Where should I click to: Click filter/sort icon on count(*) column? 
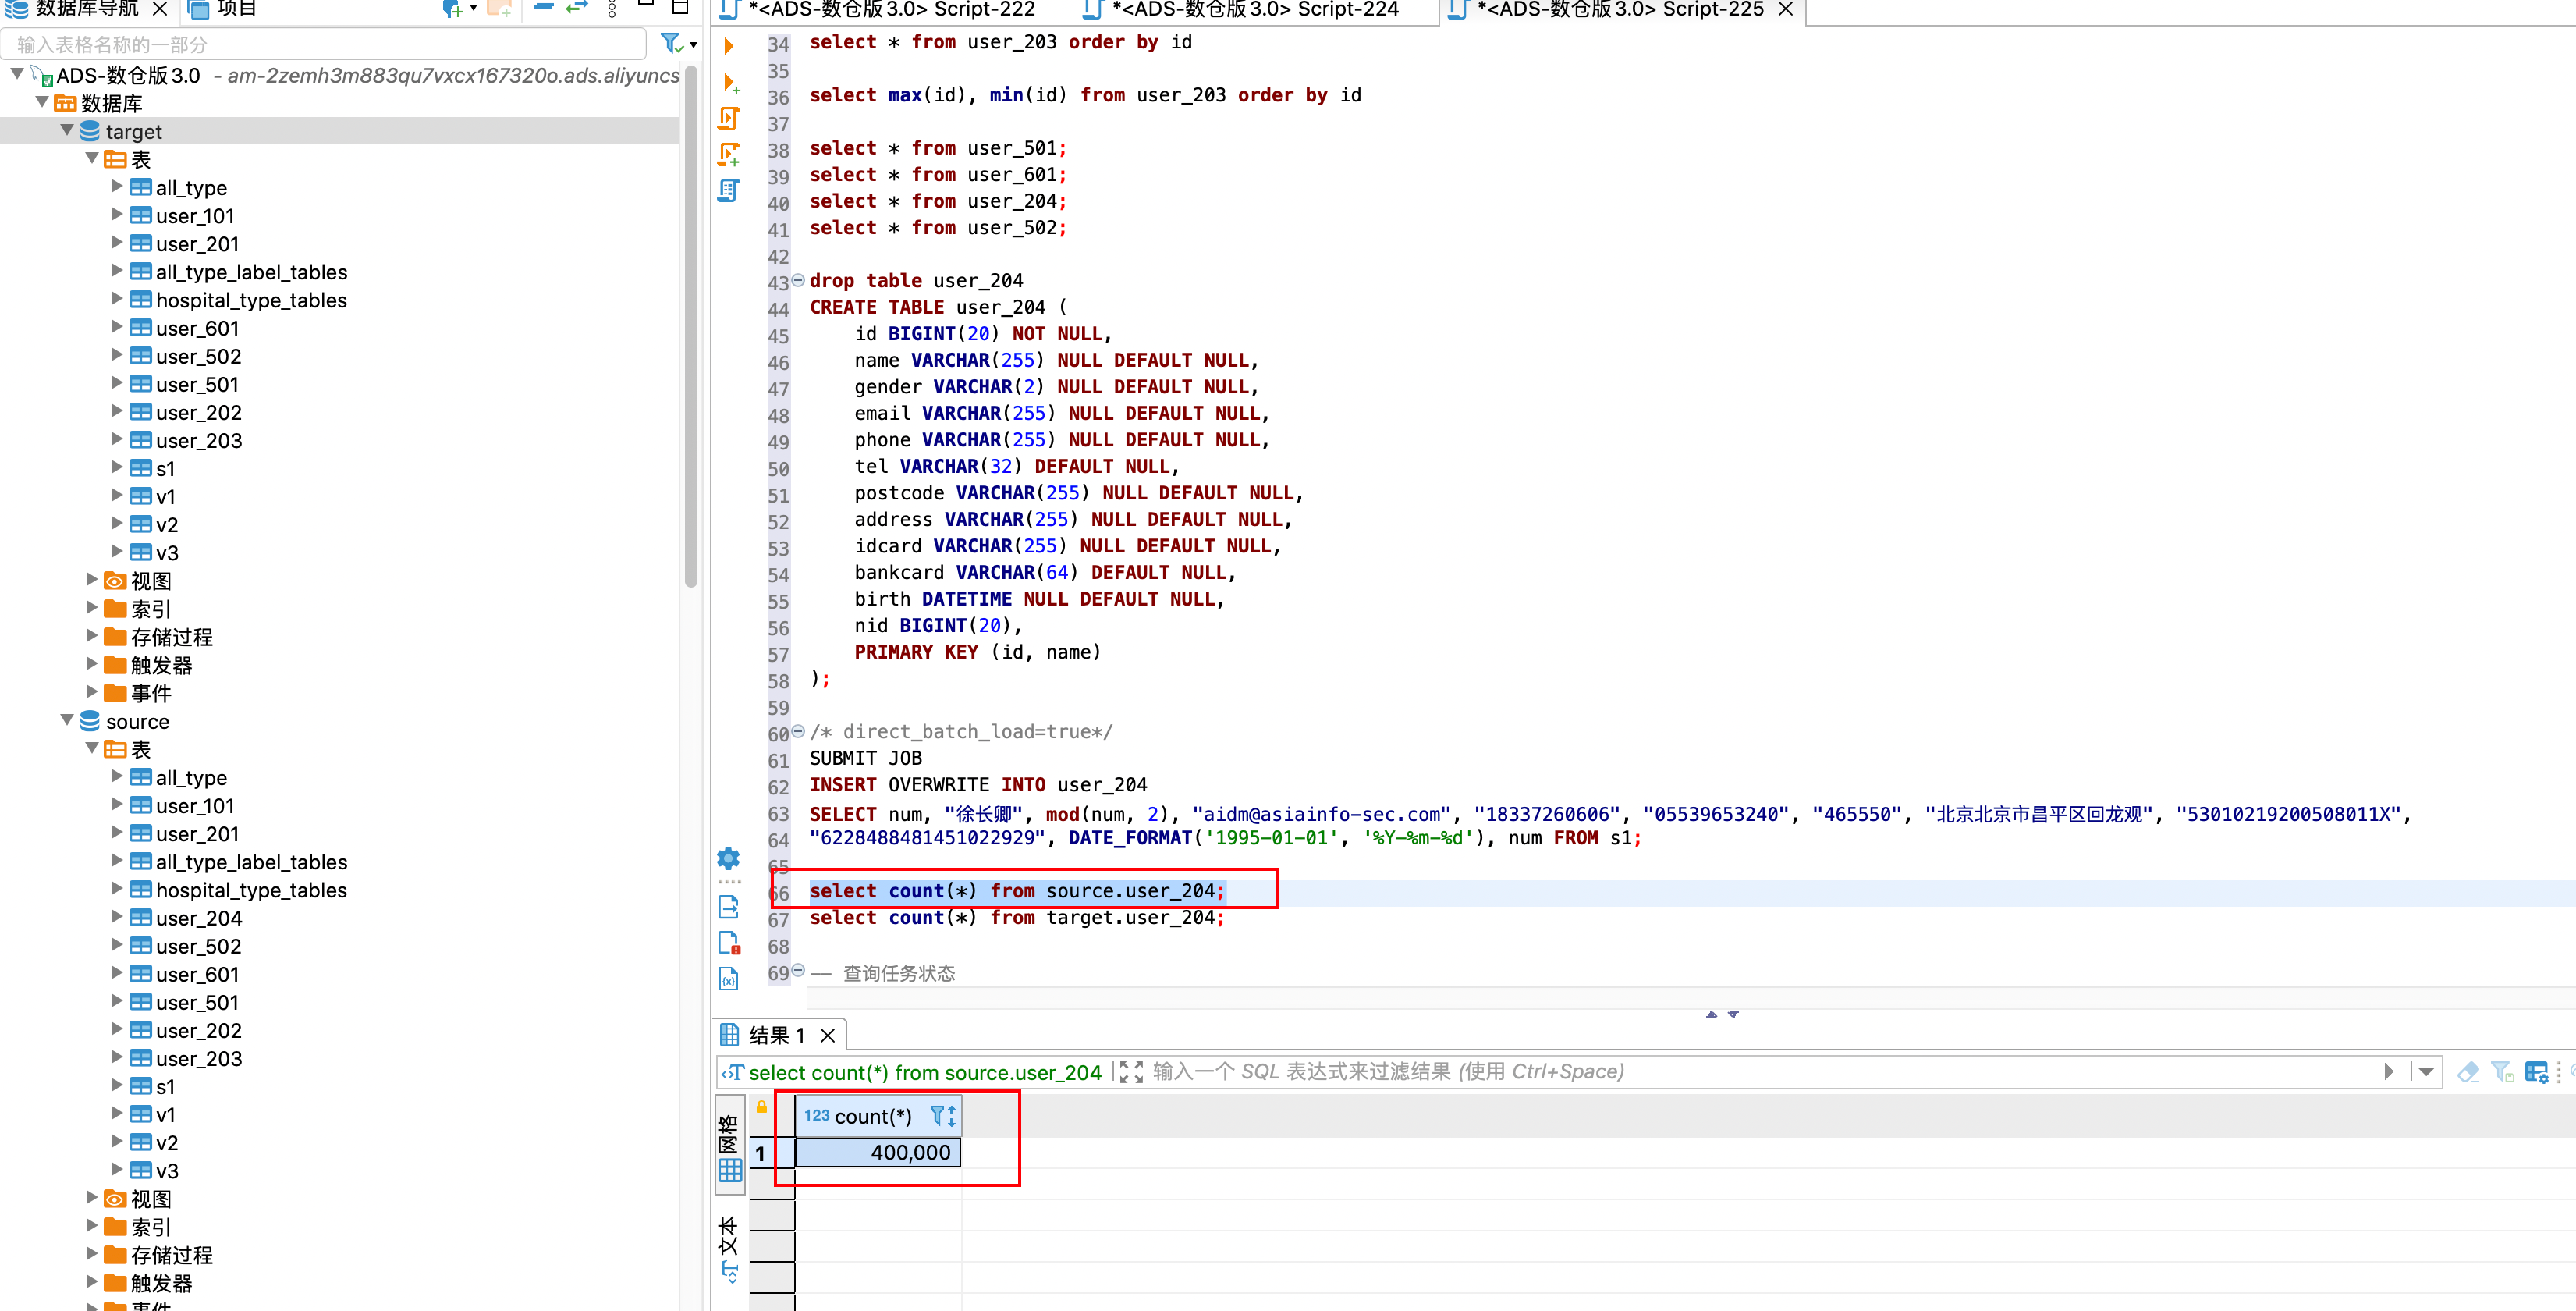click(x=943, y=1115)
